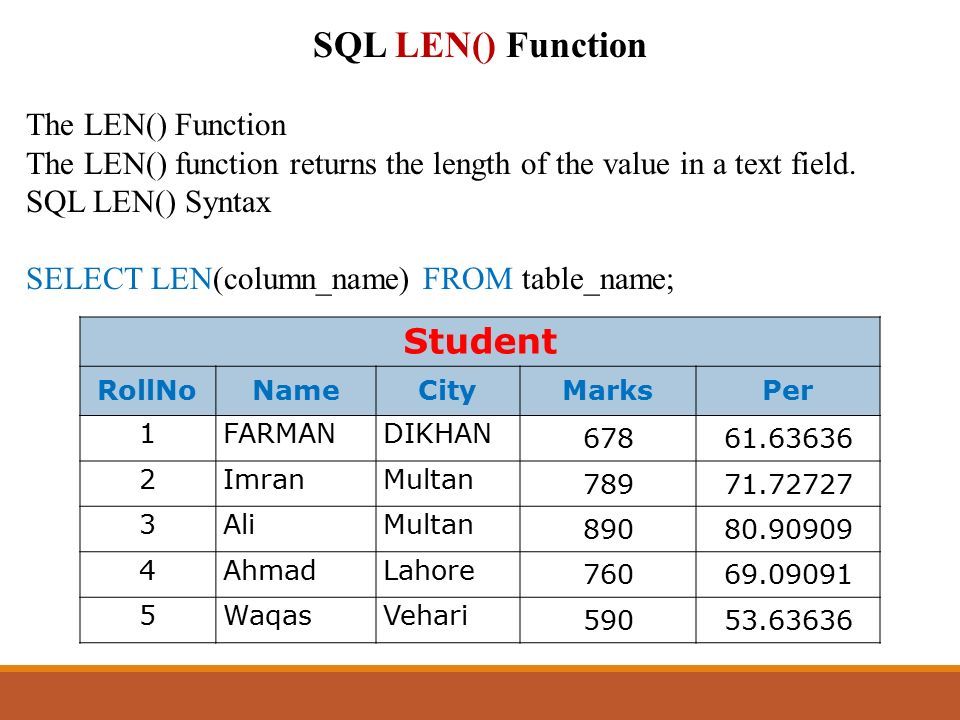Click the red LEN() word in title
This screenshot has width=960, height=720.
tap(446, 46)
